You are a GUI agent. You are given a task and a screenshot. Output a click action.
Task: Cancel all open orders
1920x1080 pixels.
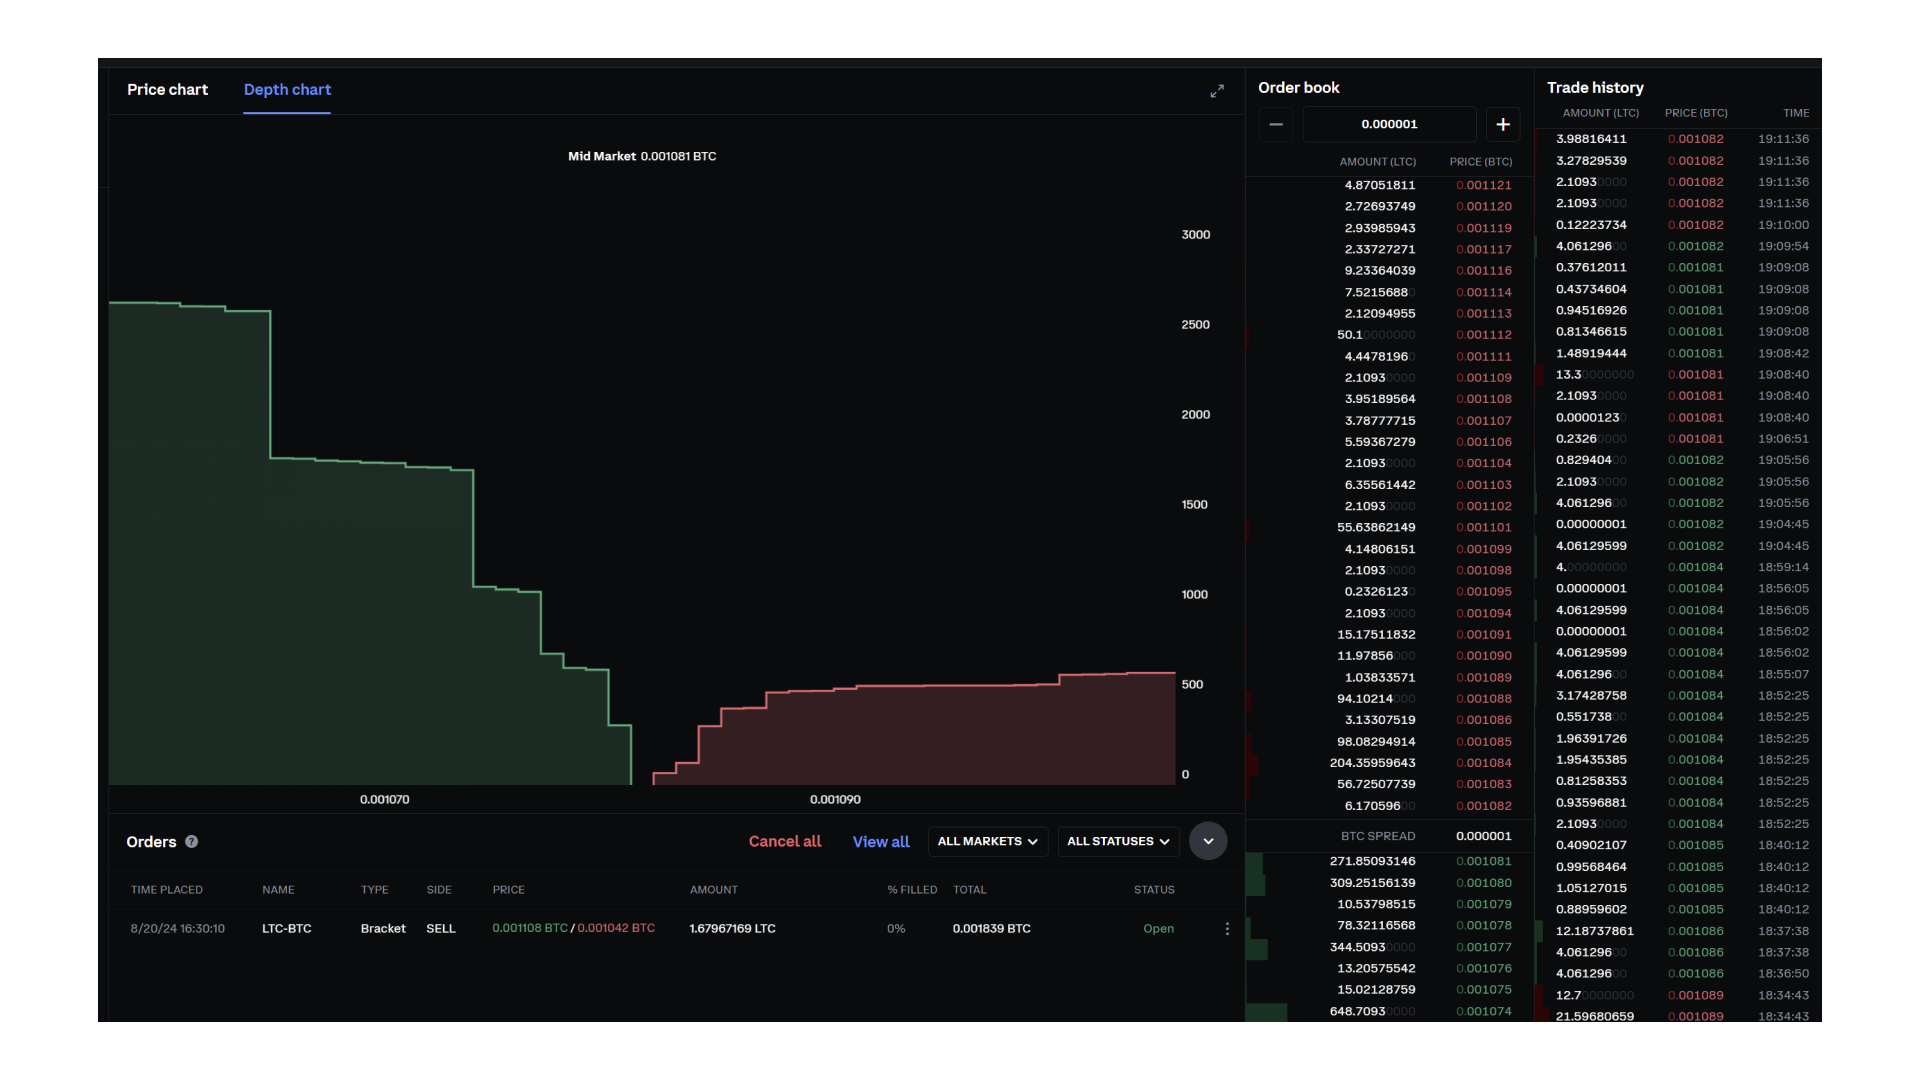coord(784,841)
